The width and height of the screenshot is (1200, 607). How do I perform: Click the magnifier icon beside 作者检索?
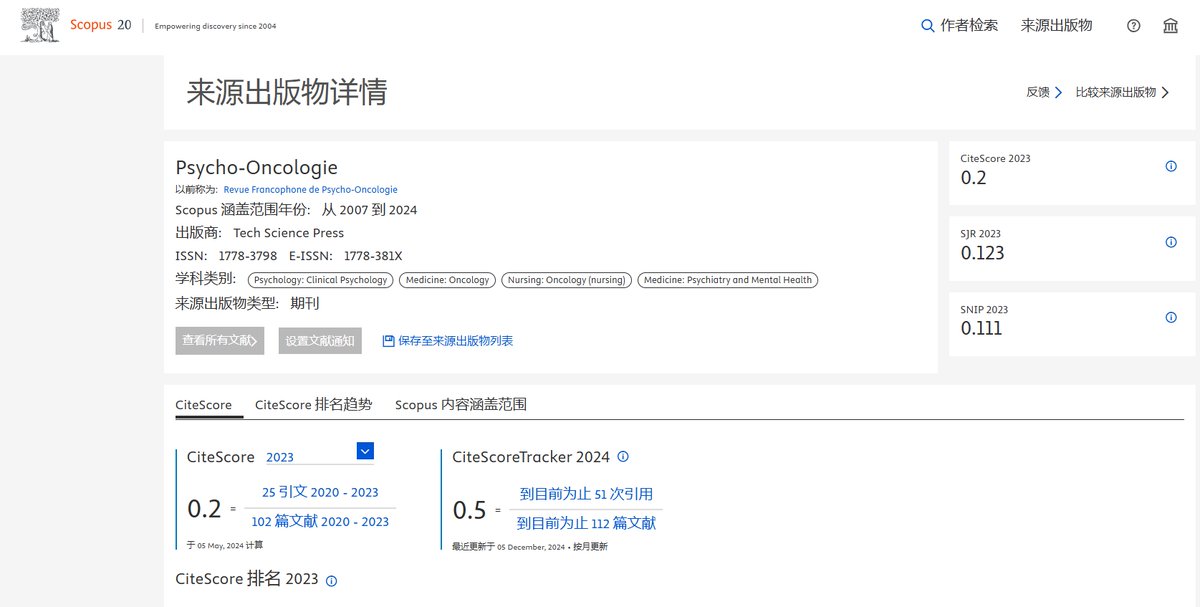[927, 26]
